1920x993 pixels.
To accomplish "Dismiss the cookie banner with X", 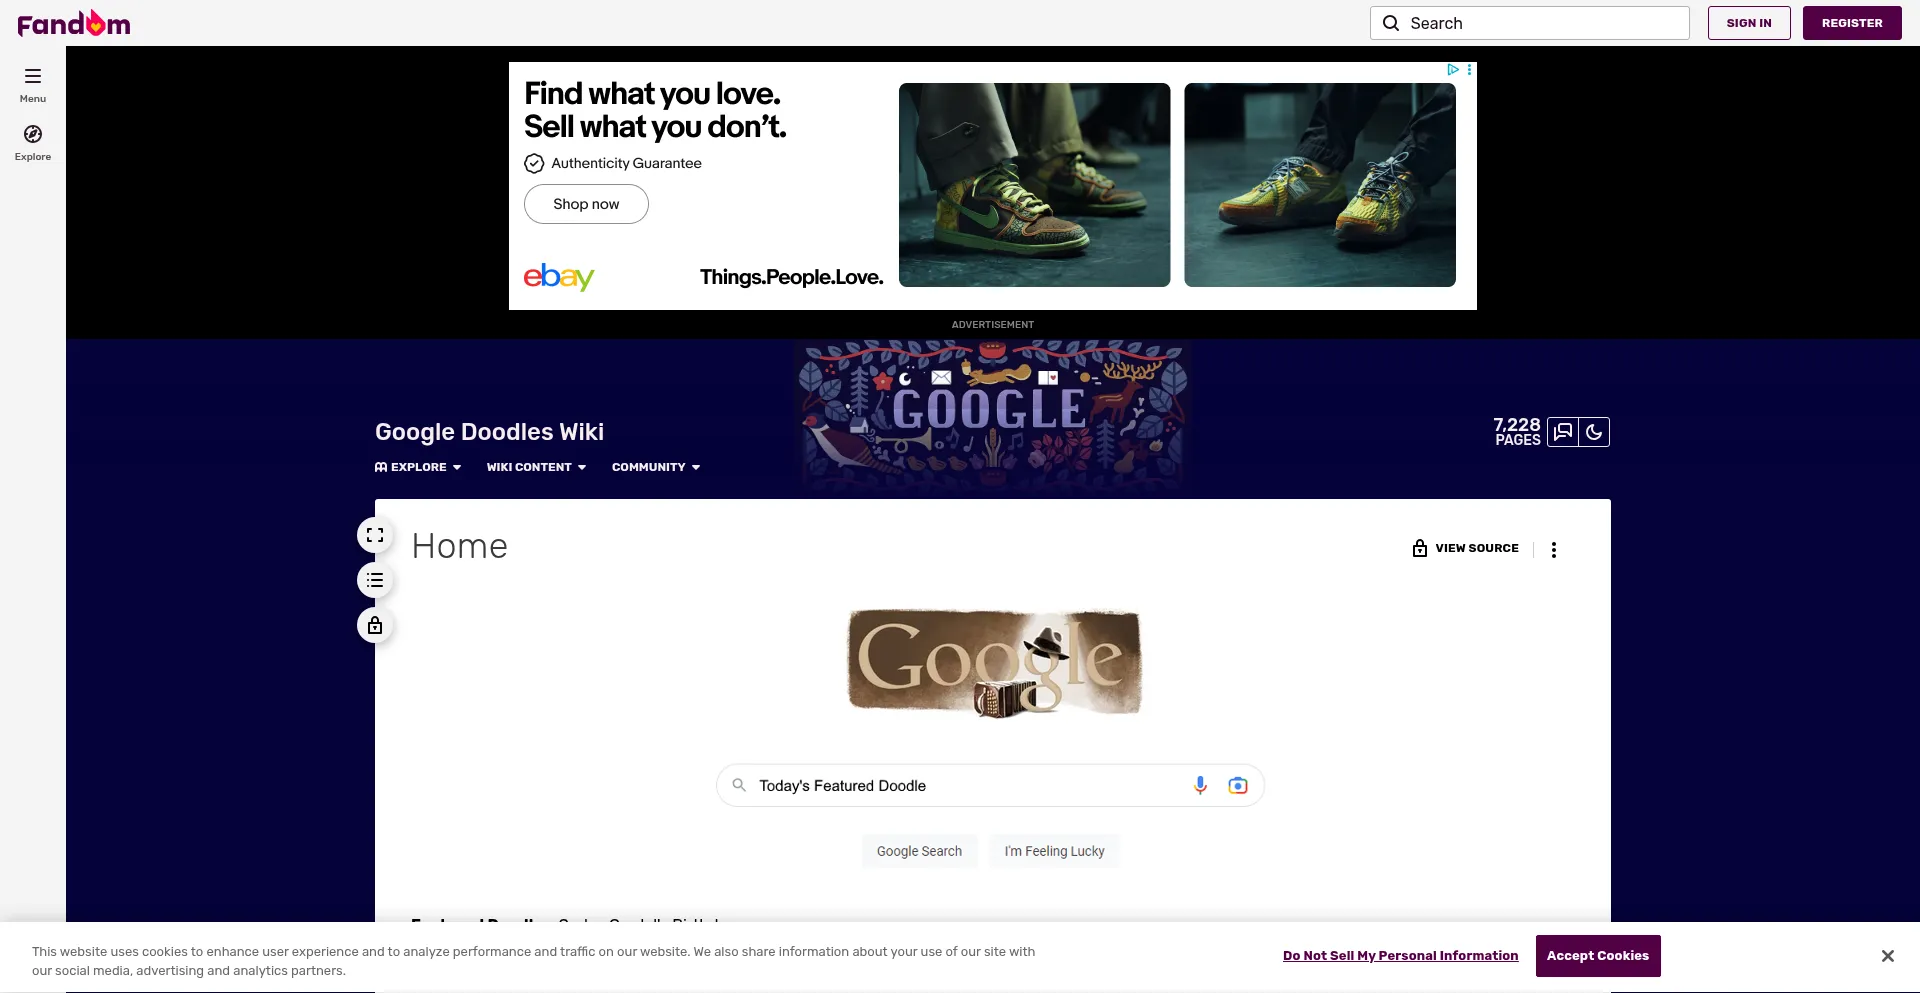I will click(x=1887, y=956).
